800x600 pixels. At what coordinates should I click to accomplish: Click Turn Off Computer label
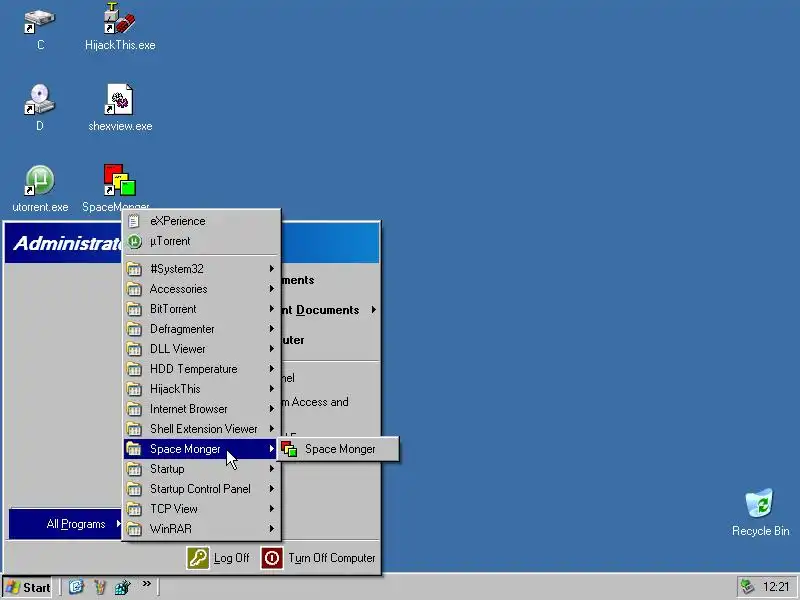tap(332, 558)
